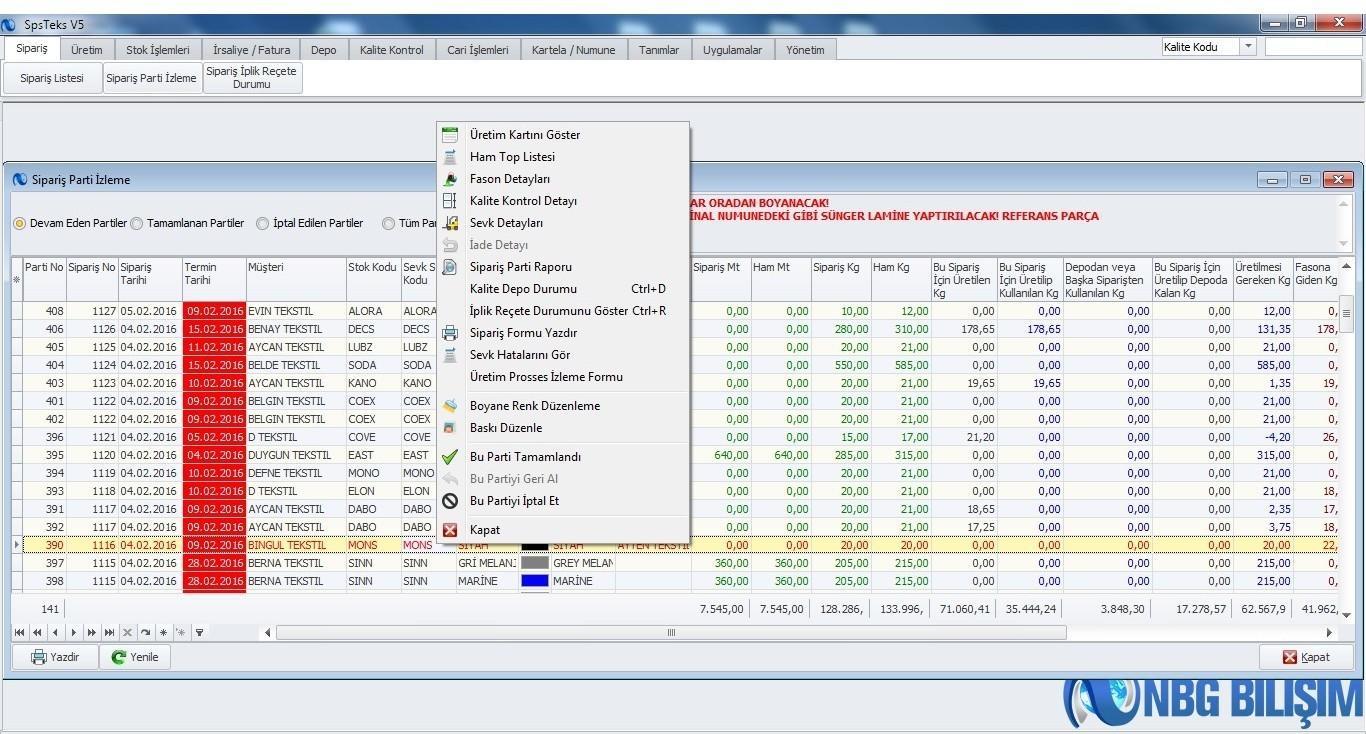The width and height of the screenshot is (1366, 734).
Task: Switch to the Uygulamalar tab
Action: point(732,50)
